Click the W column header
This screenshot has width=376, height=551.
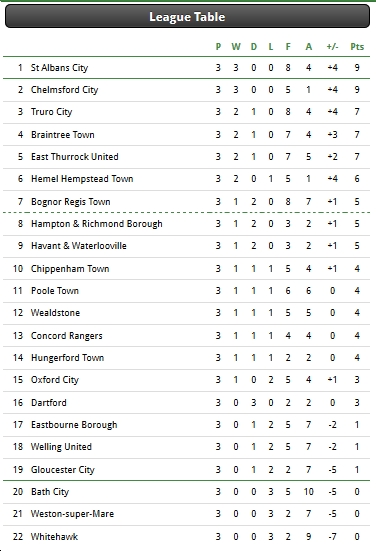(x=236, y=47)
